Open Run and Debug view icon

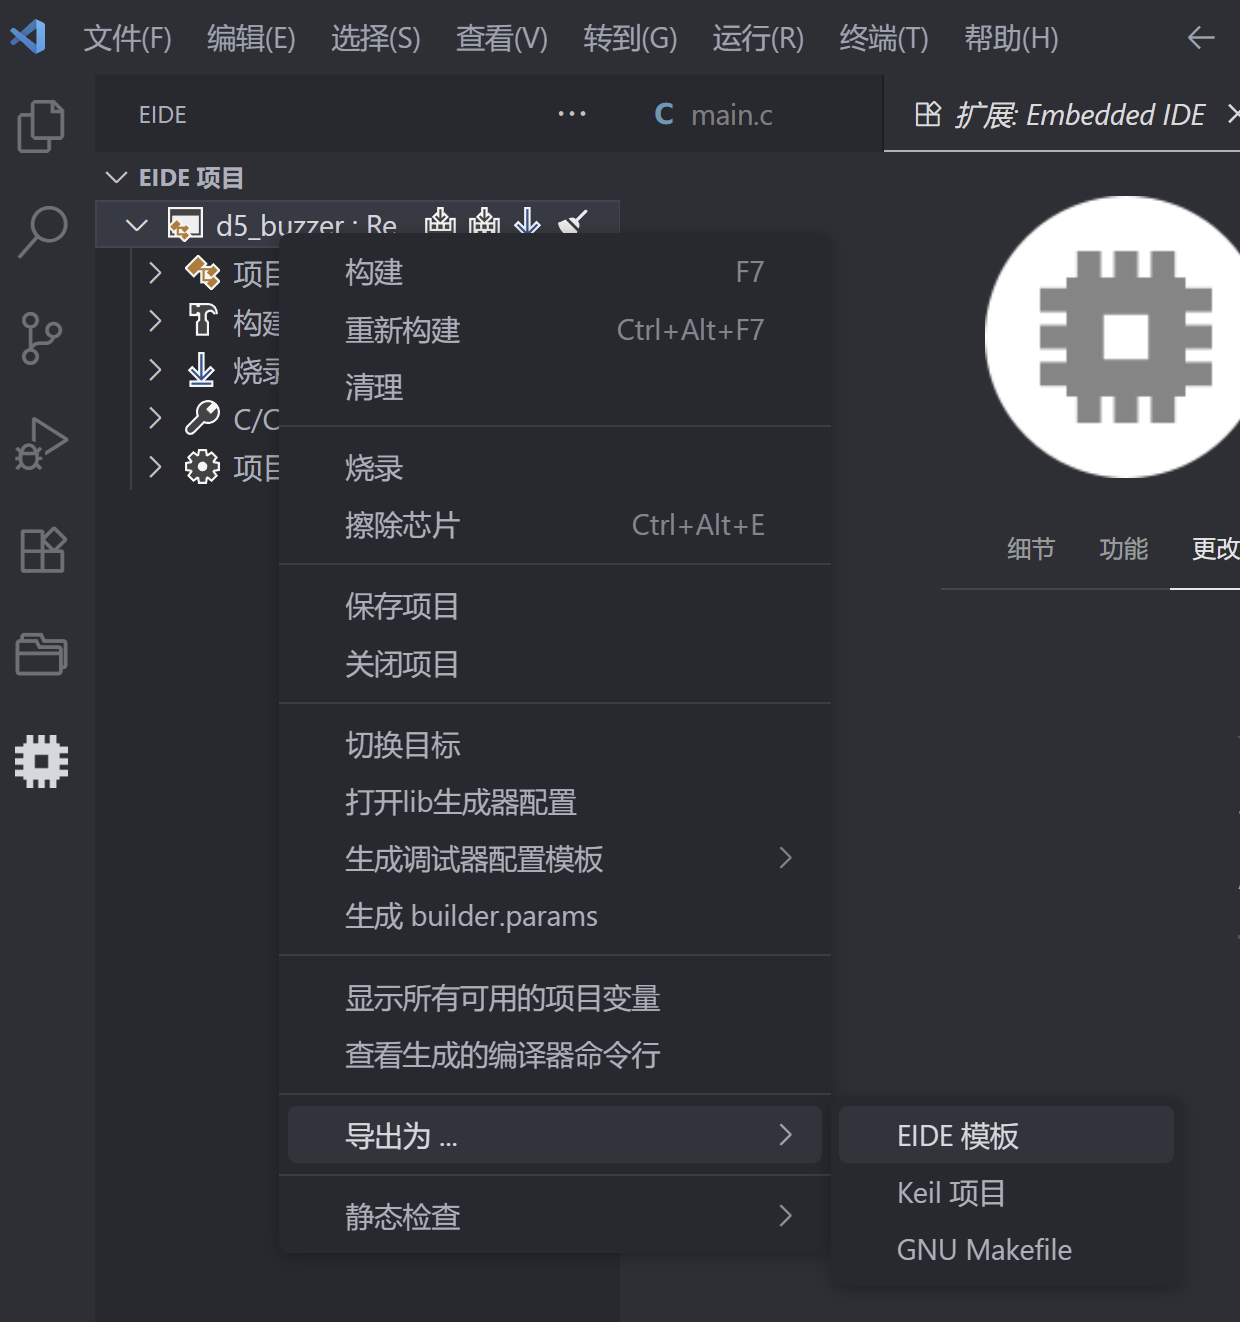click(x=41, y=443)
